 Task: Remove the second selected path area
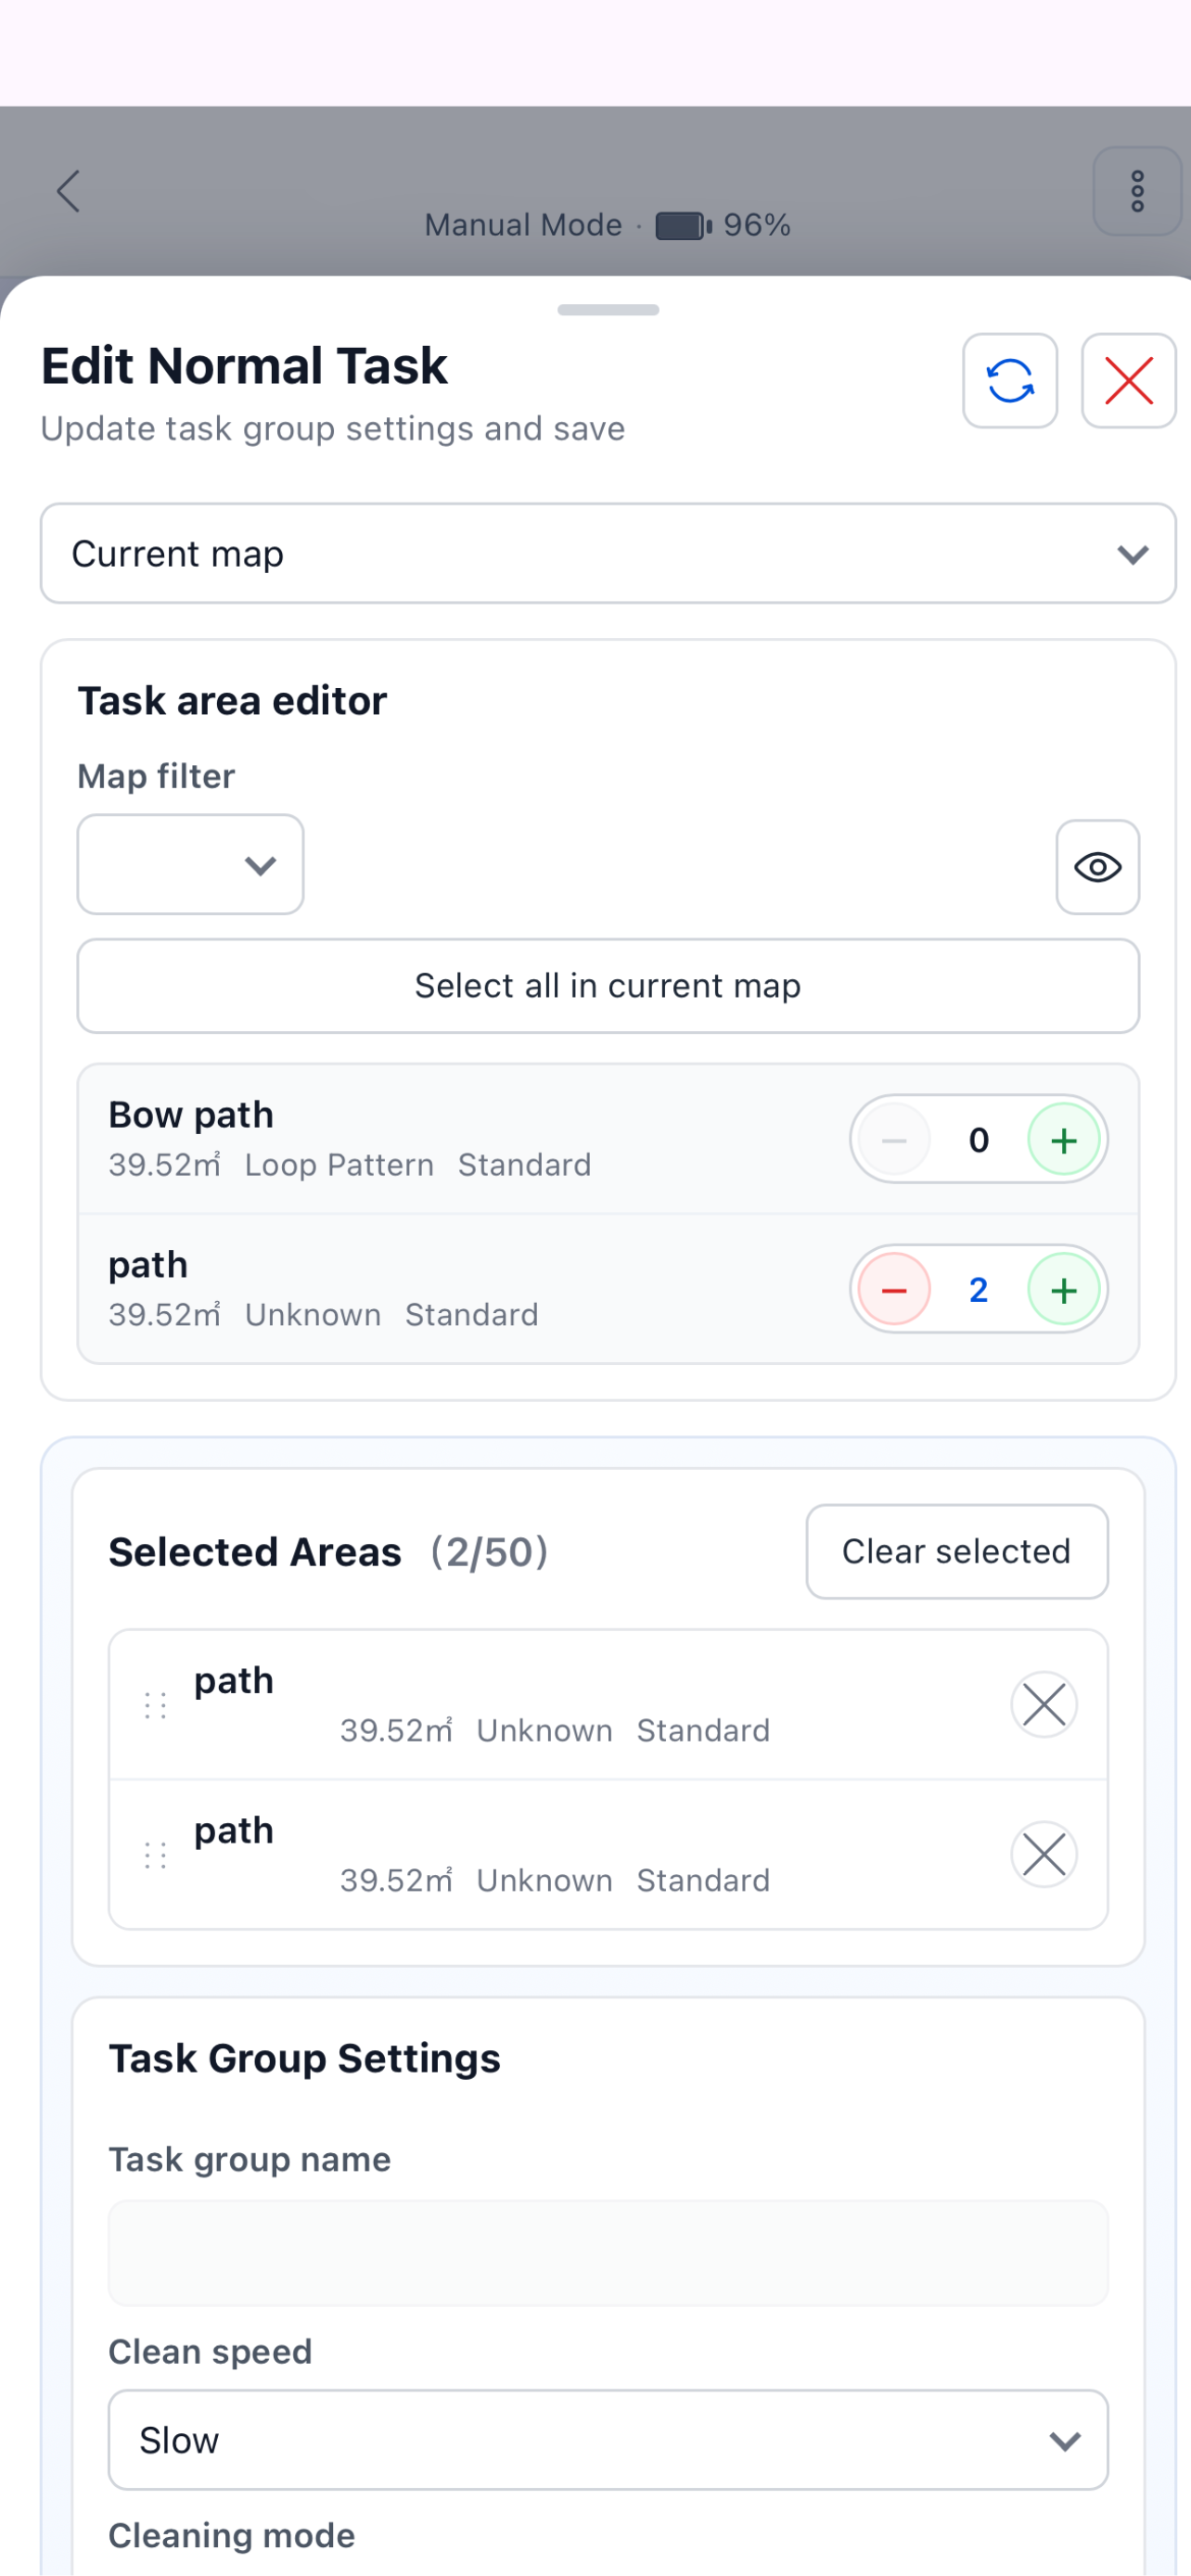click(x=1044, y=1855)
